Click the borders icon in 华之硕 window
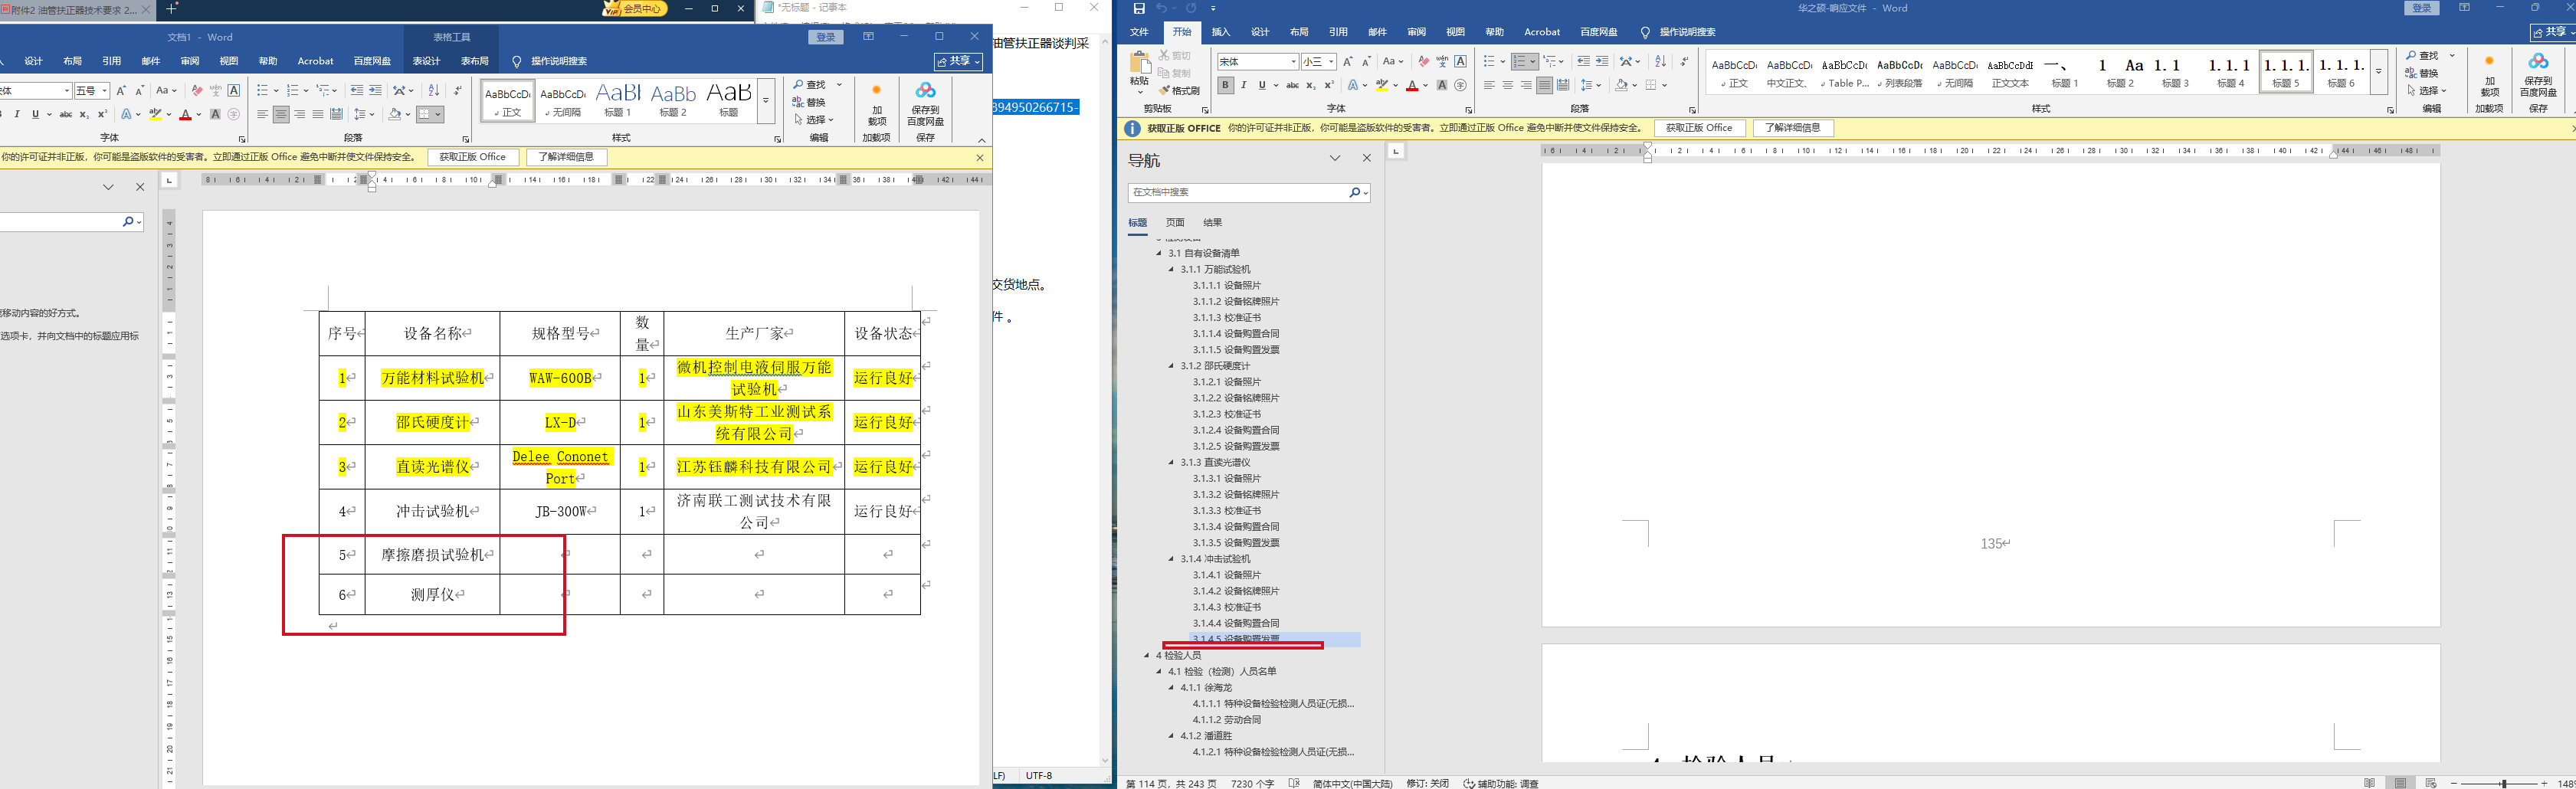Image resolution: width=2576 pixels, height=789 pixels. 1651,85
